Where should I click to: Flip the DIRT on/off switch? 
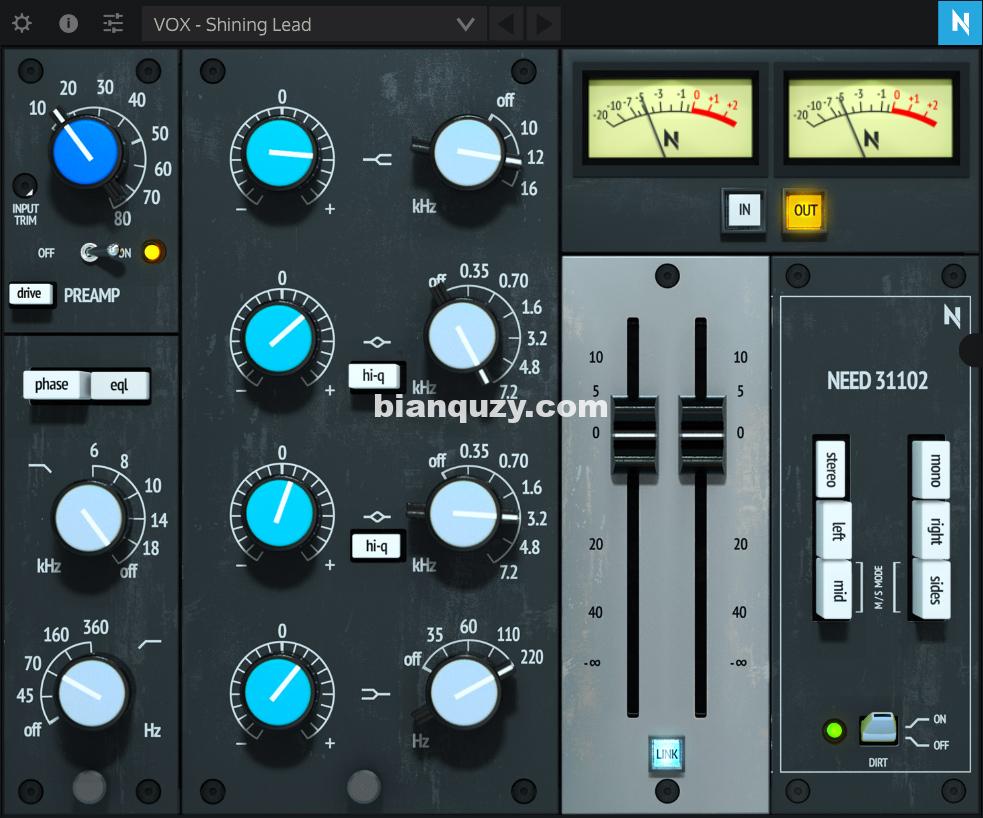tap(878, 728)
